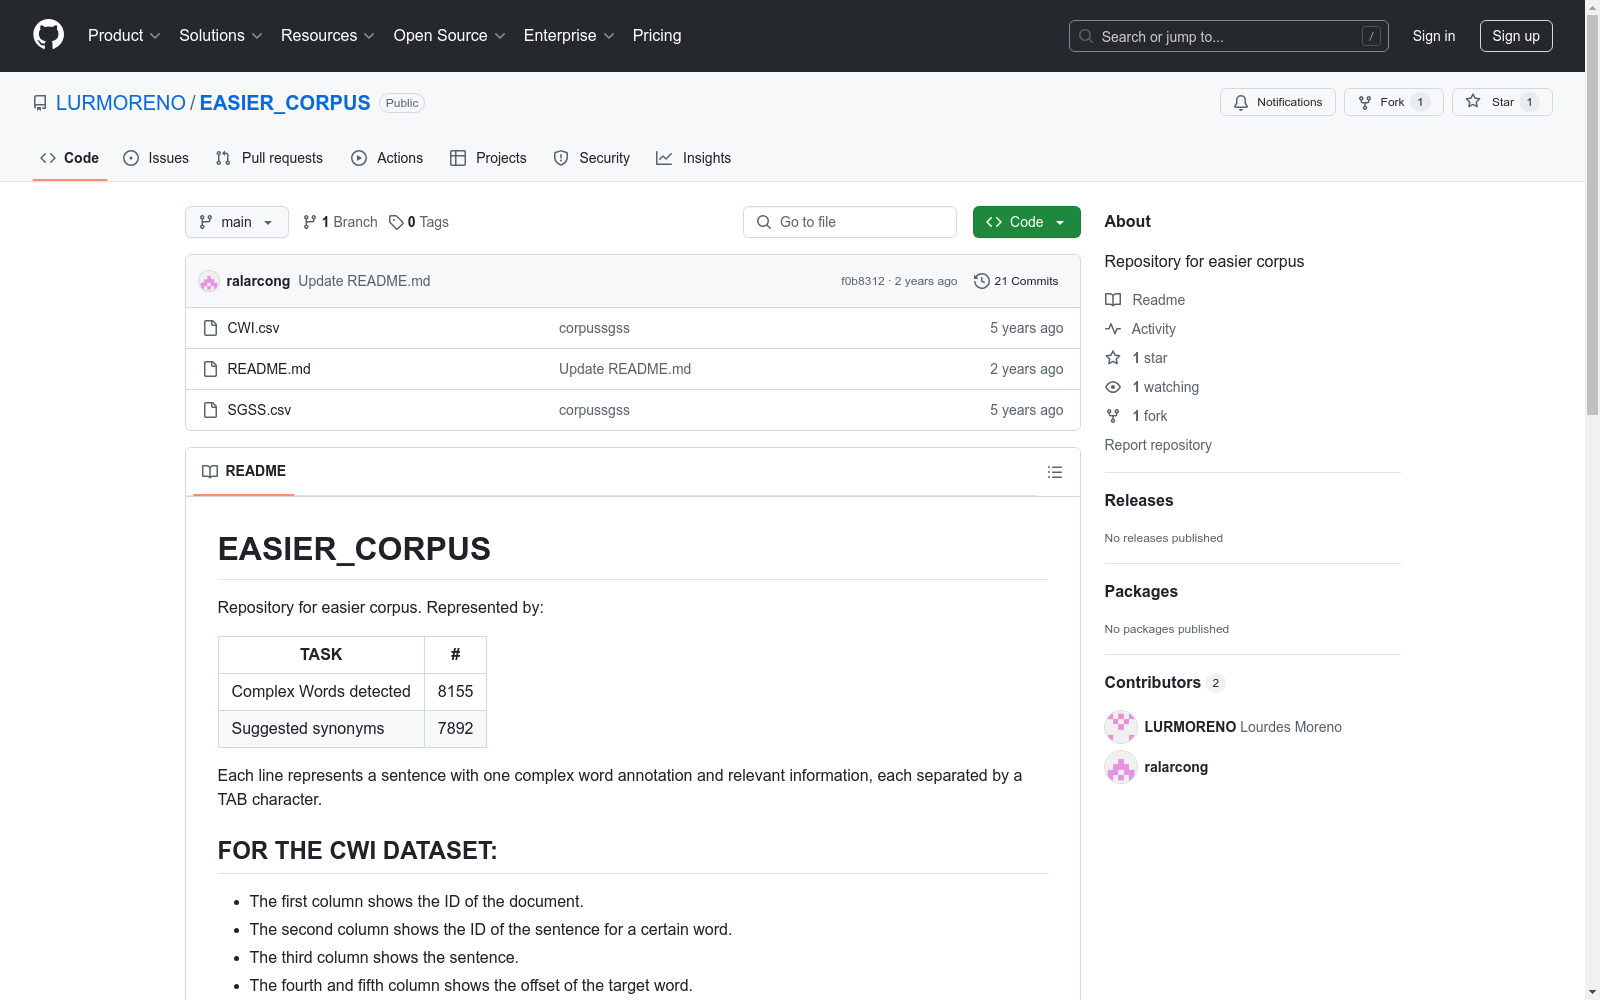Image resolution: width=1600 pixels, height=1000 pixels.
Task: View the 21 Commits history
Action: tap(1016, 281)
